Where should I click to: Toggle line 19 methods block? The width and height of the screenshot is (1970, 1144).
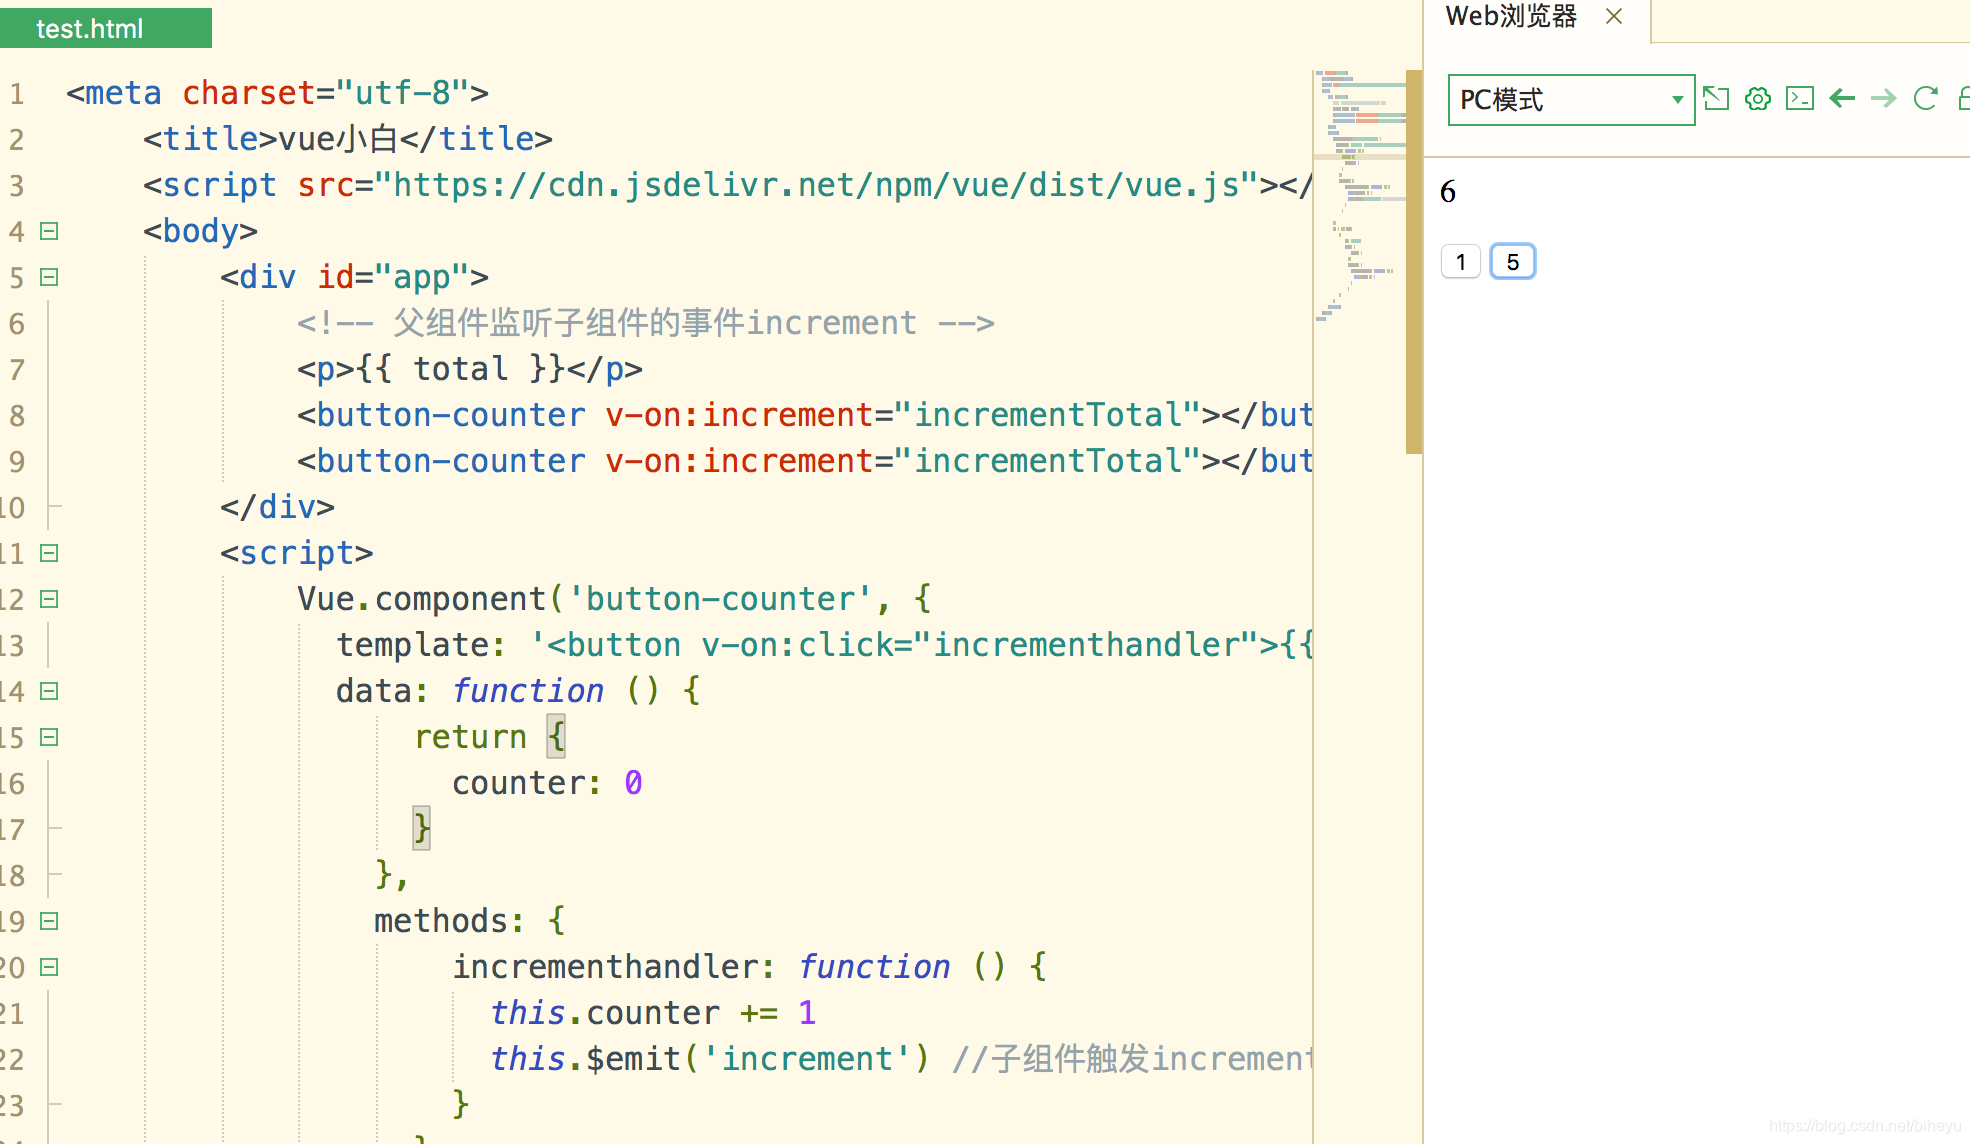49,921
